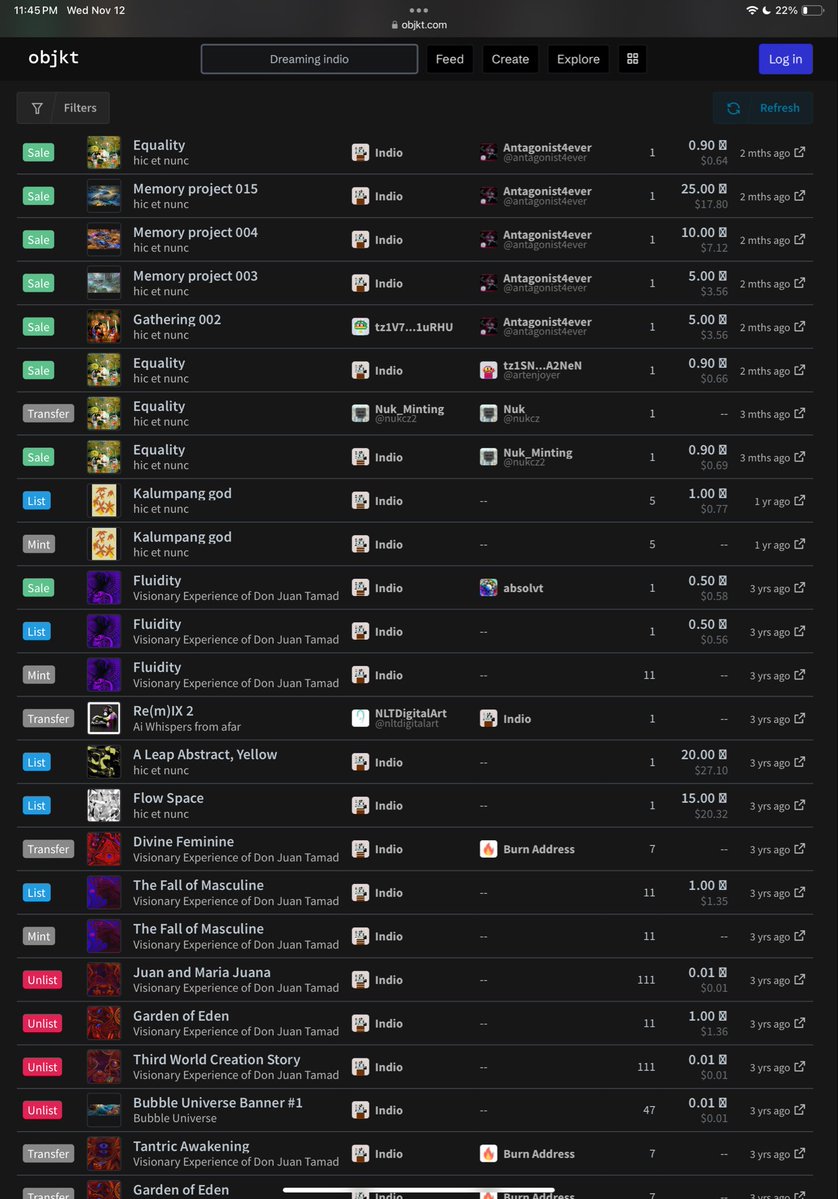Click Antagonist4ever avatar on Gathering 002 row
Viewport: 838px width, 1199px height.
click(489, 327)
